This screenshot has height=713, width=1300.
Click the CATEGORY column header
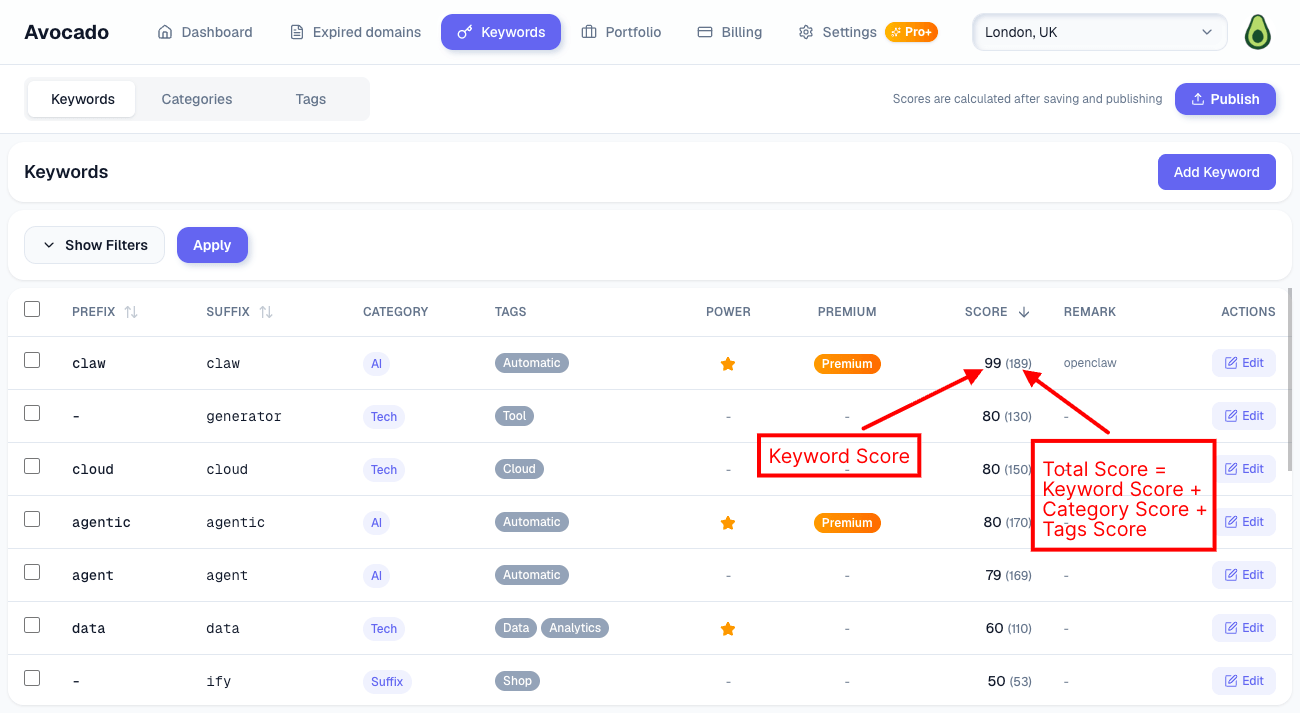point(395,312)
